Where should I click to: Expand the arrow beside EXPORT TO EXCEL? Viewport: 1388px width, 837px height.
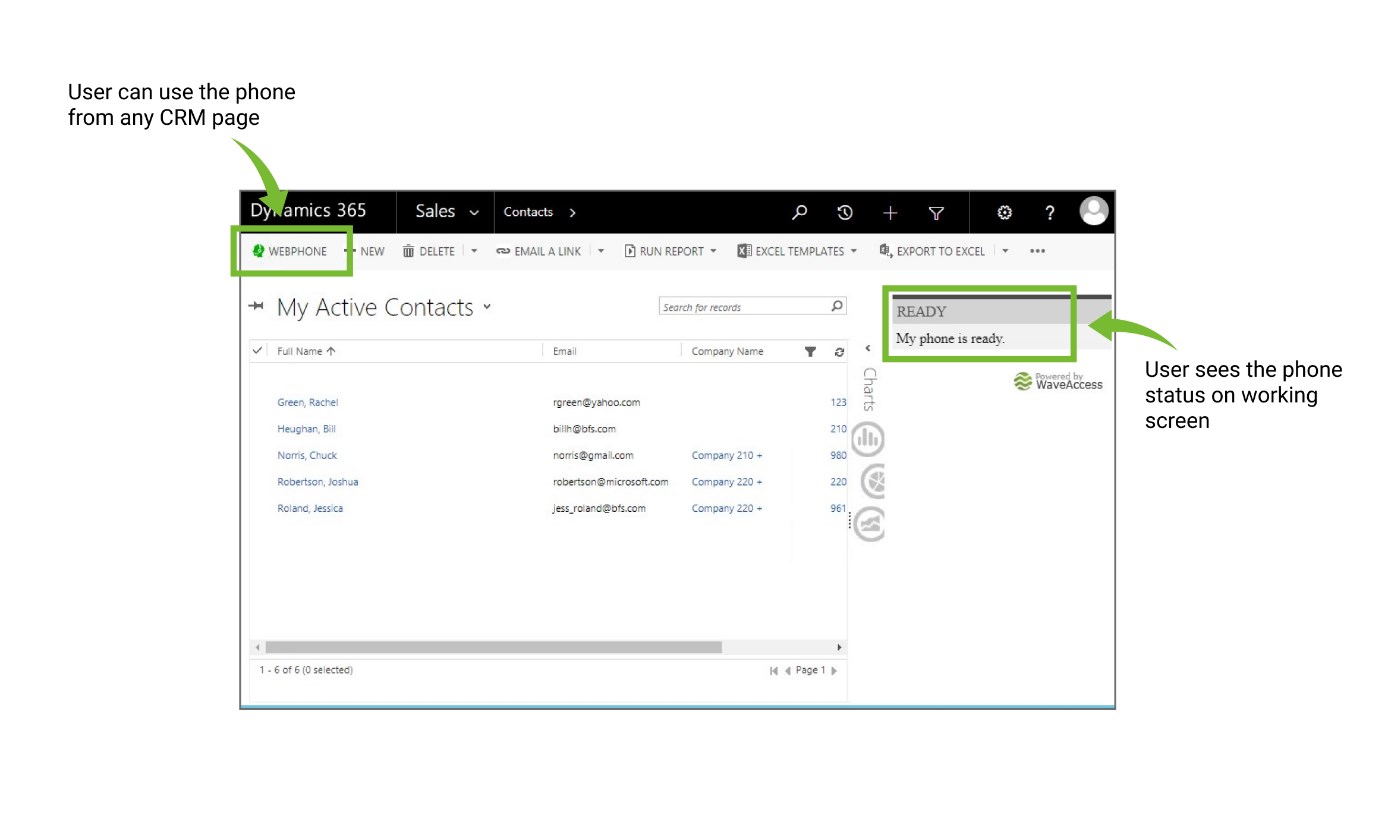point(1005,251)
